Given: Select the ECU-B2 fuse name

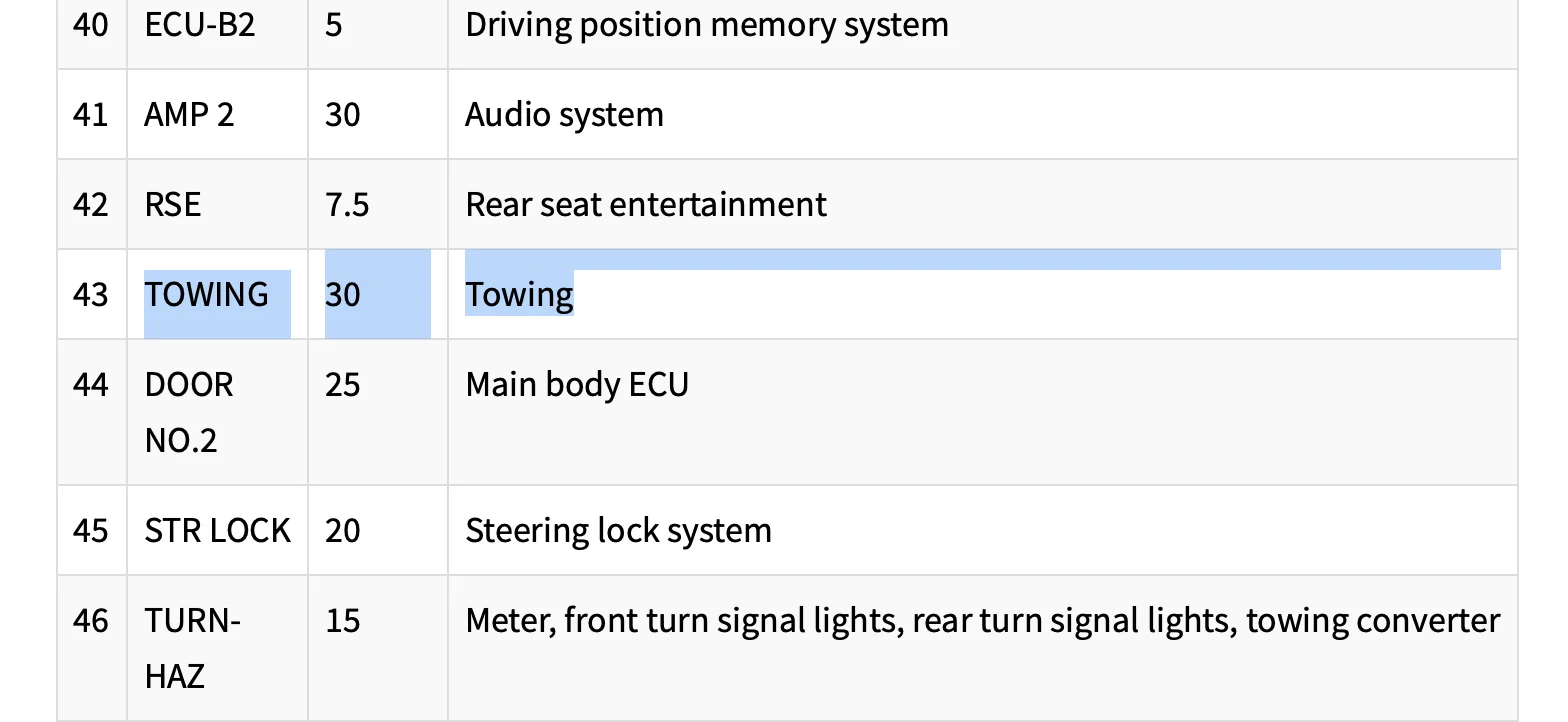Looking at the screenshot, I should (200, 24).
